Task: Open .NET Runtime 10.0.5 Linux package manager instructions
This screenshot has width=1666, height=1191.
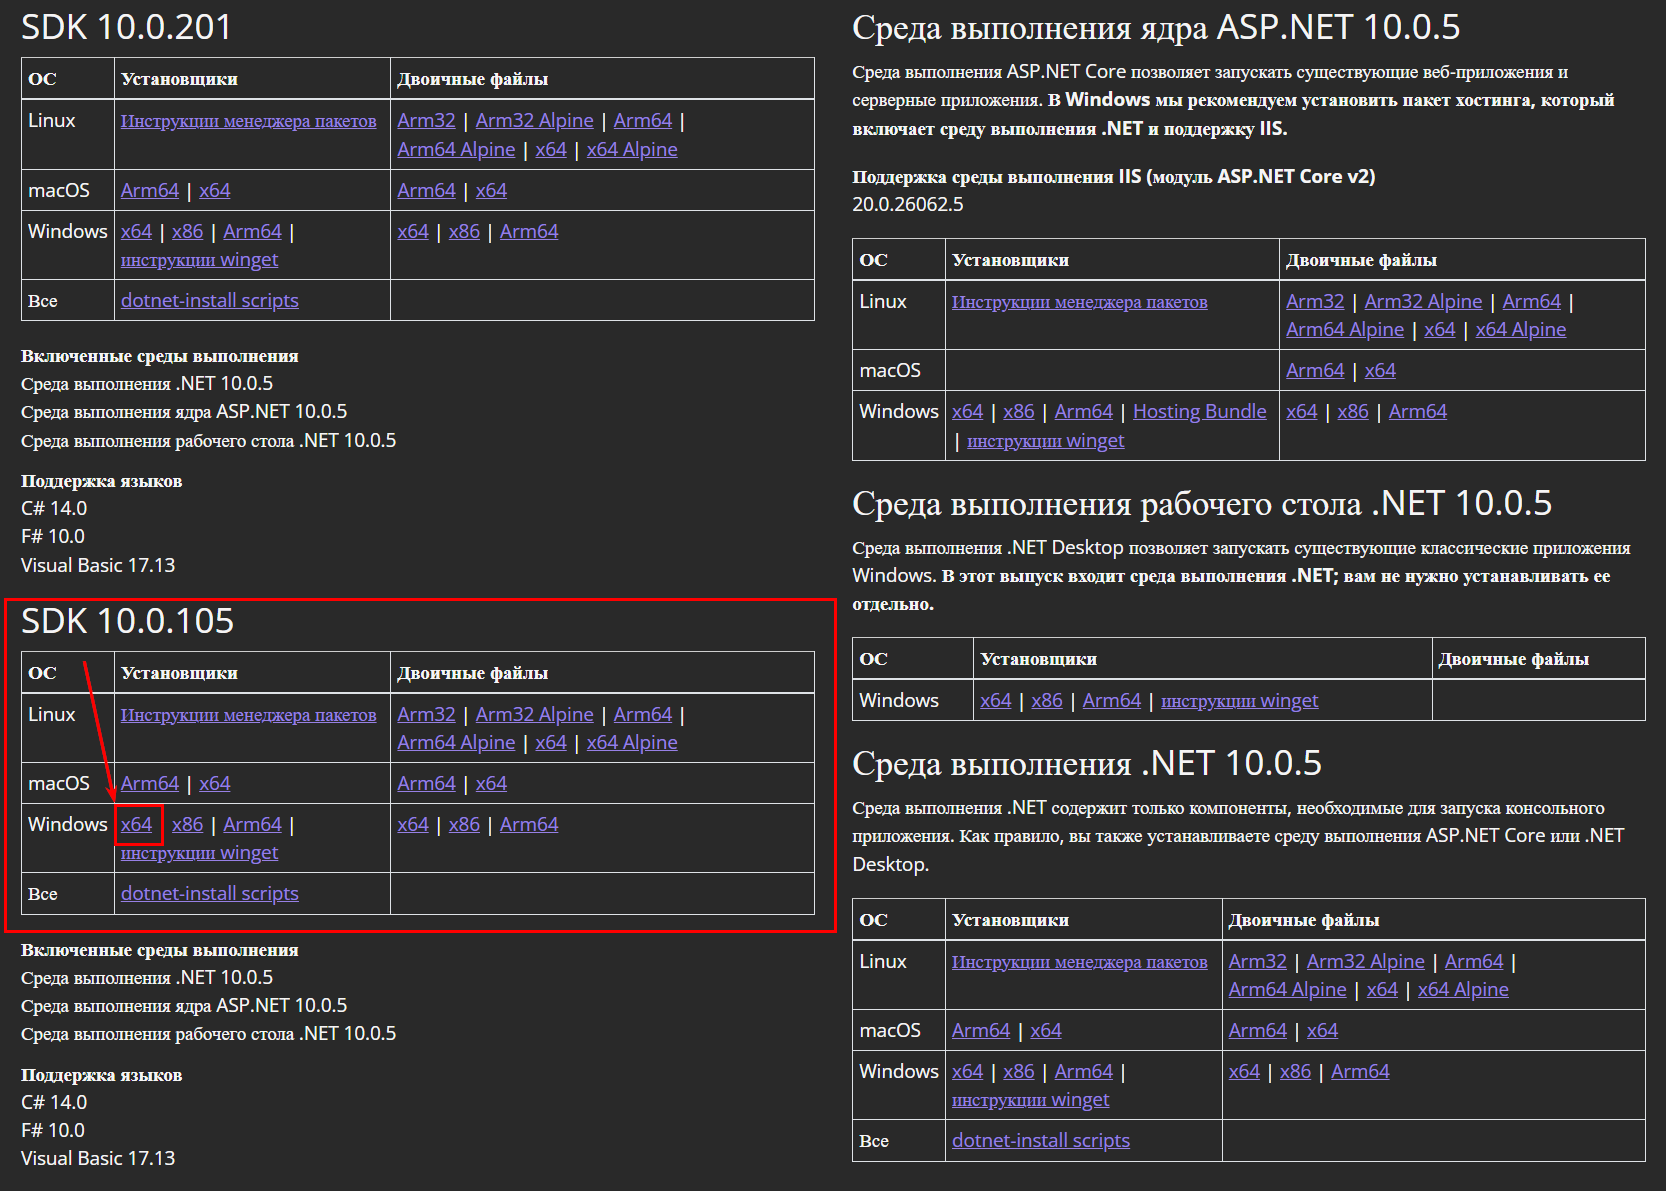Action: pyautogui.click(x=1079, y=962)
